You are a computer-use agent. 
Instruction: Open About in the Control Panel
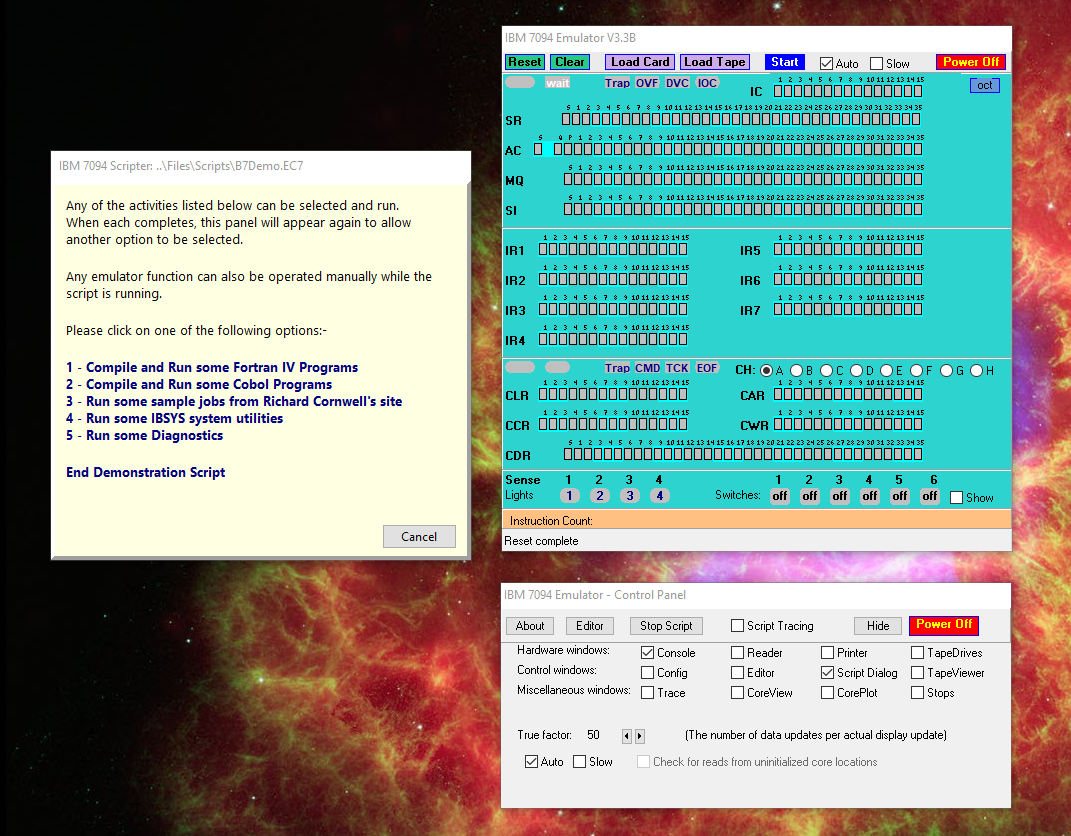tap(530, 626)
